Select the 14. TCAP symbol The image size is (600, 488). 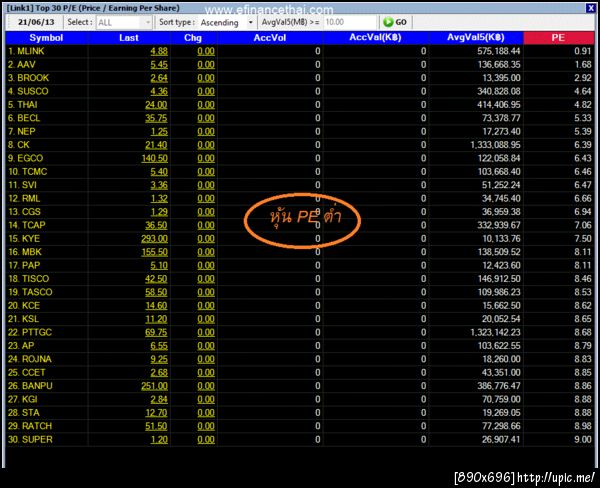click(x=27, y=225)
